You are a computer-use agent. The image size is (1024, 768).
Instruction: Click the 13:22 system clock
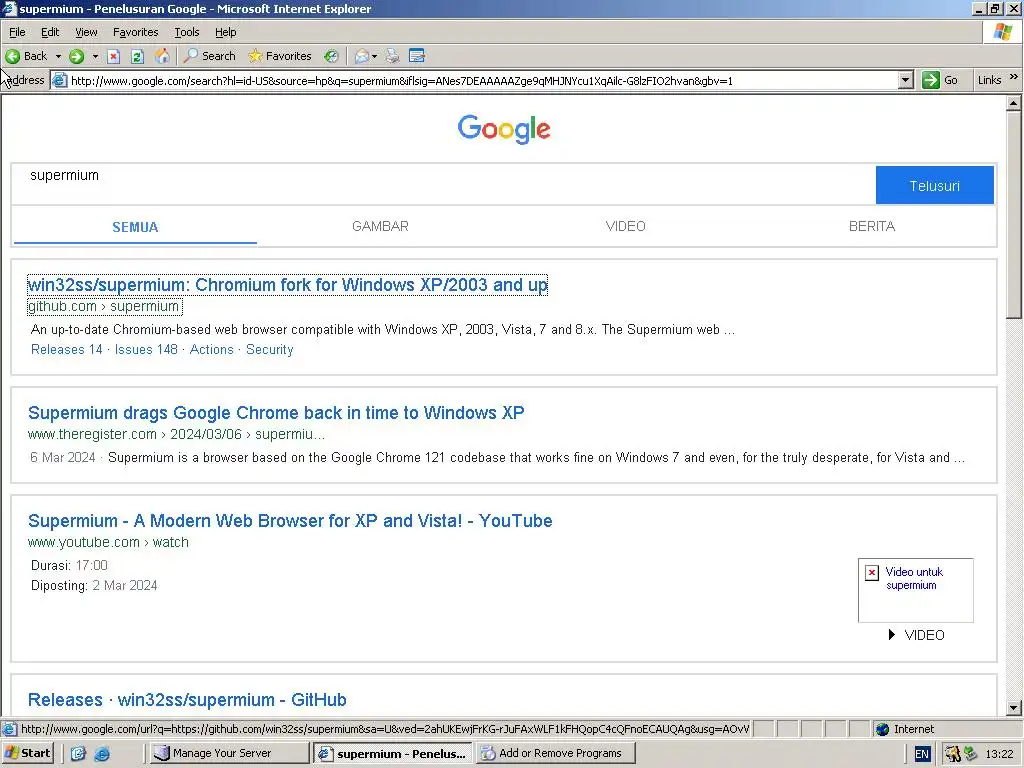[999, 754]
